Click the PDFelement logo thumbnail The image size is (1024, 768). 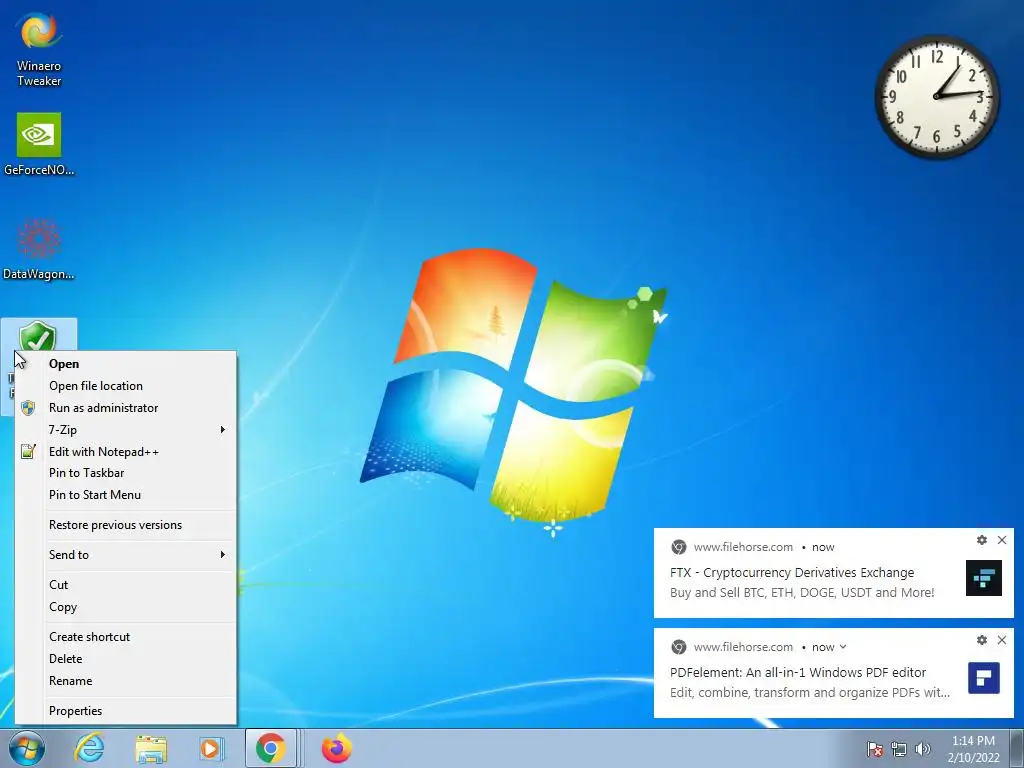pyautogui.click(x=984, y=678)
